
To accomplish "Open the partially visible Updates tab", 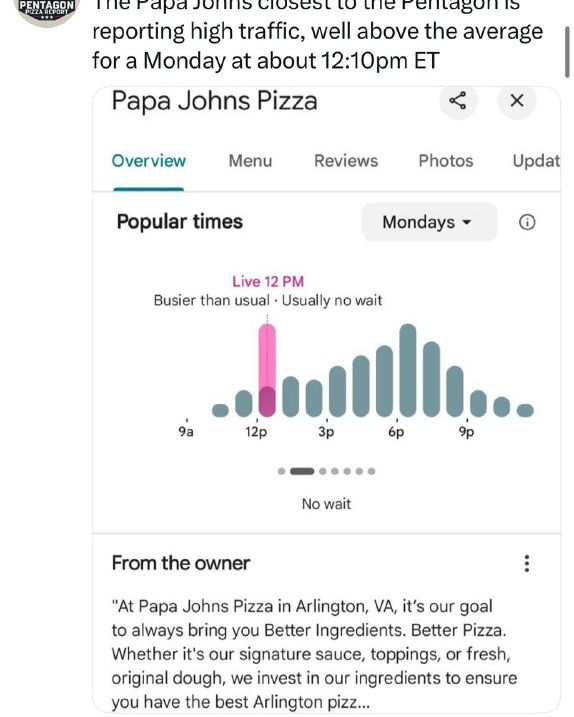I will coord(536,161).
